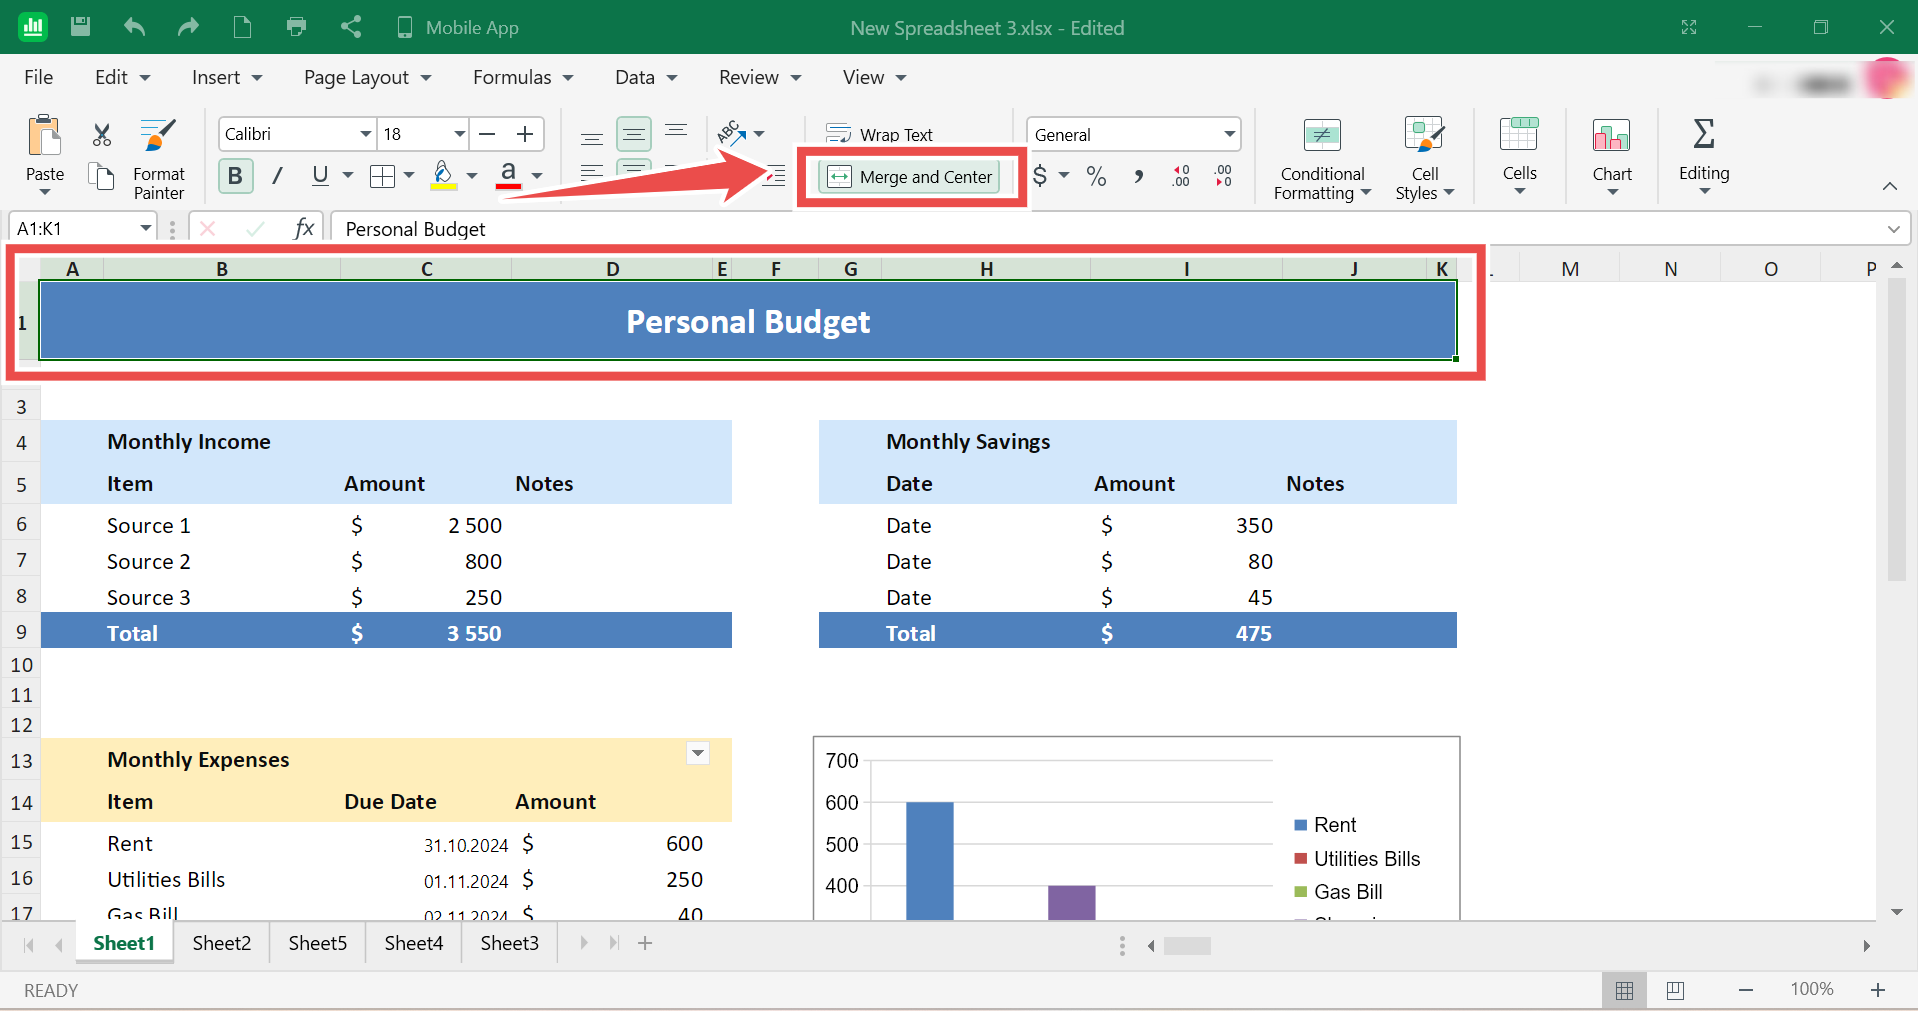Open the text orientation ABC options
This screenshot has height=1011, width=1918.
point(740,133)
